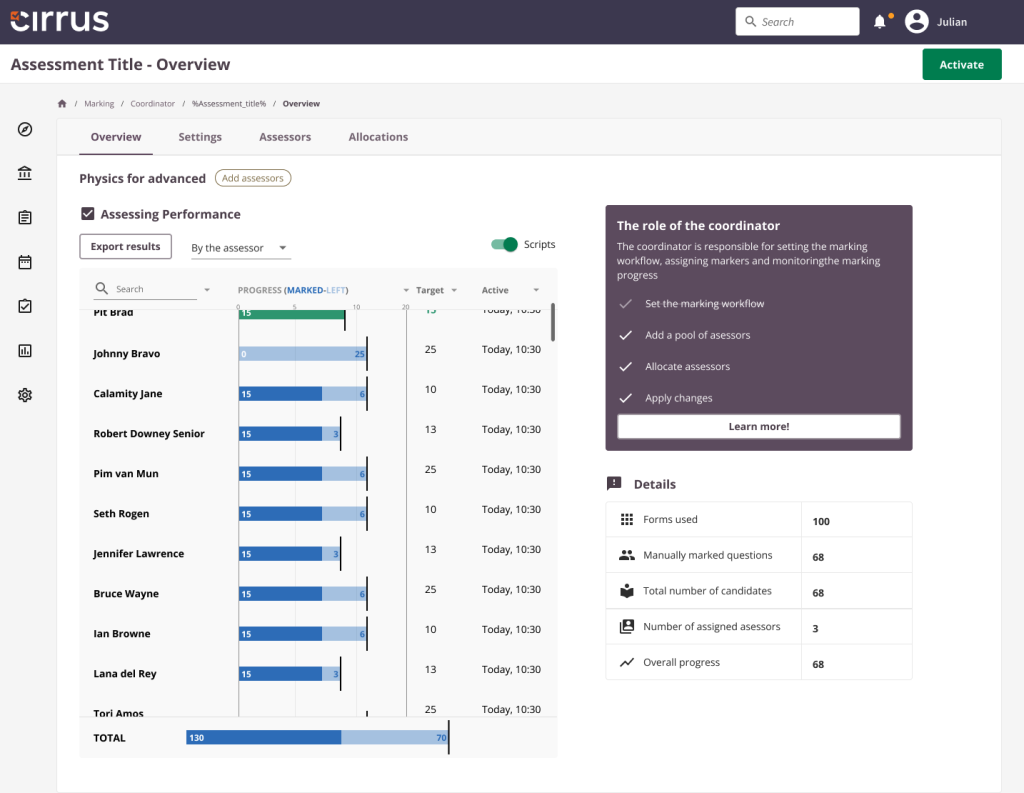This screenshot has width=1024, height=793.
Task: Open the settings gear sidebar icon
Action: (x=25, y=395)
